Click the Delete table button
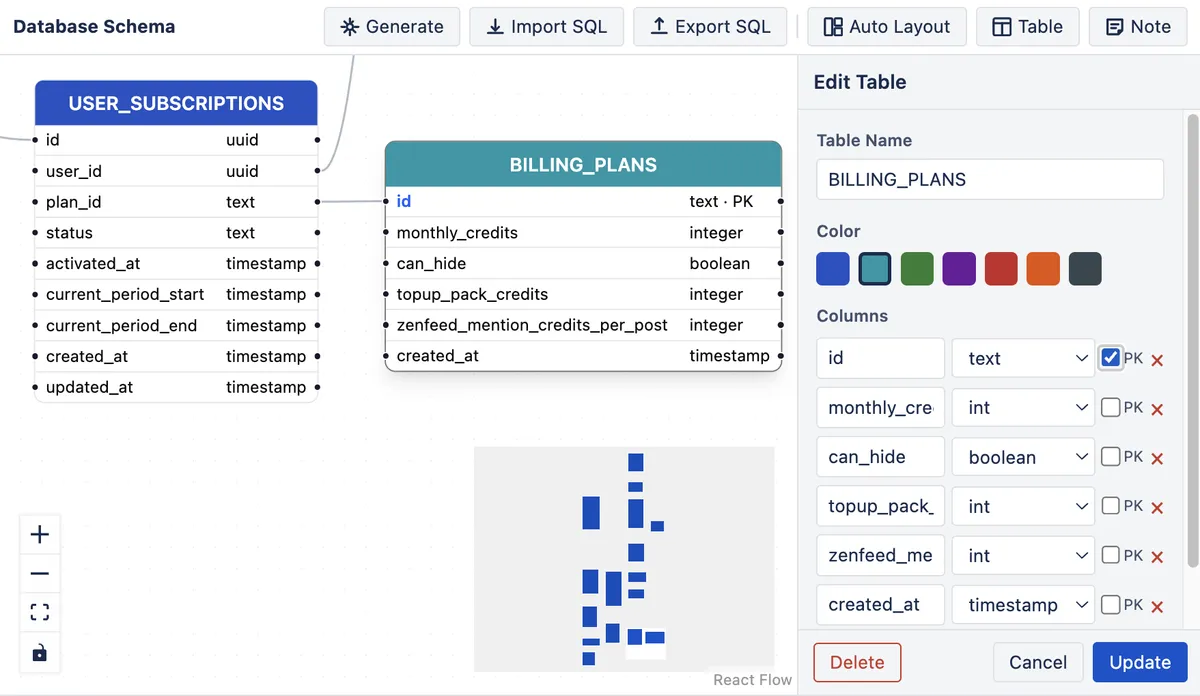 [x=857, y=662]
